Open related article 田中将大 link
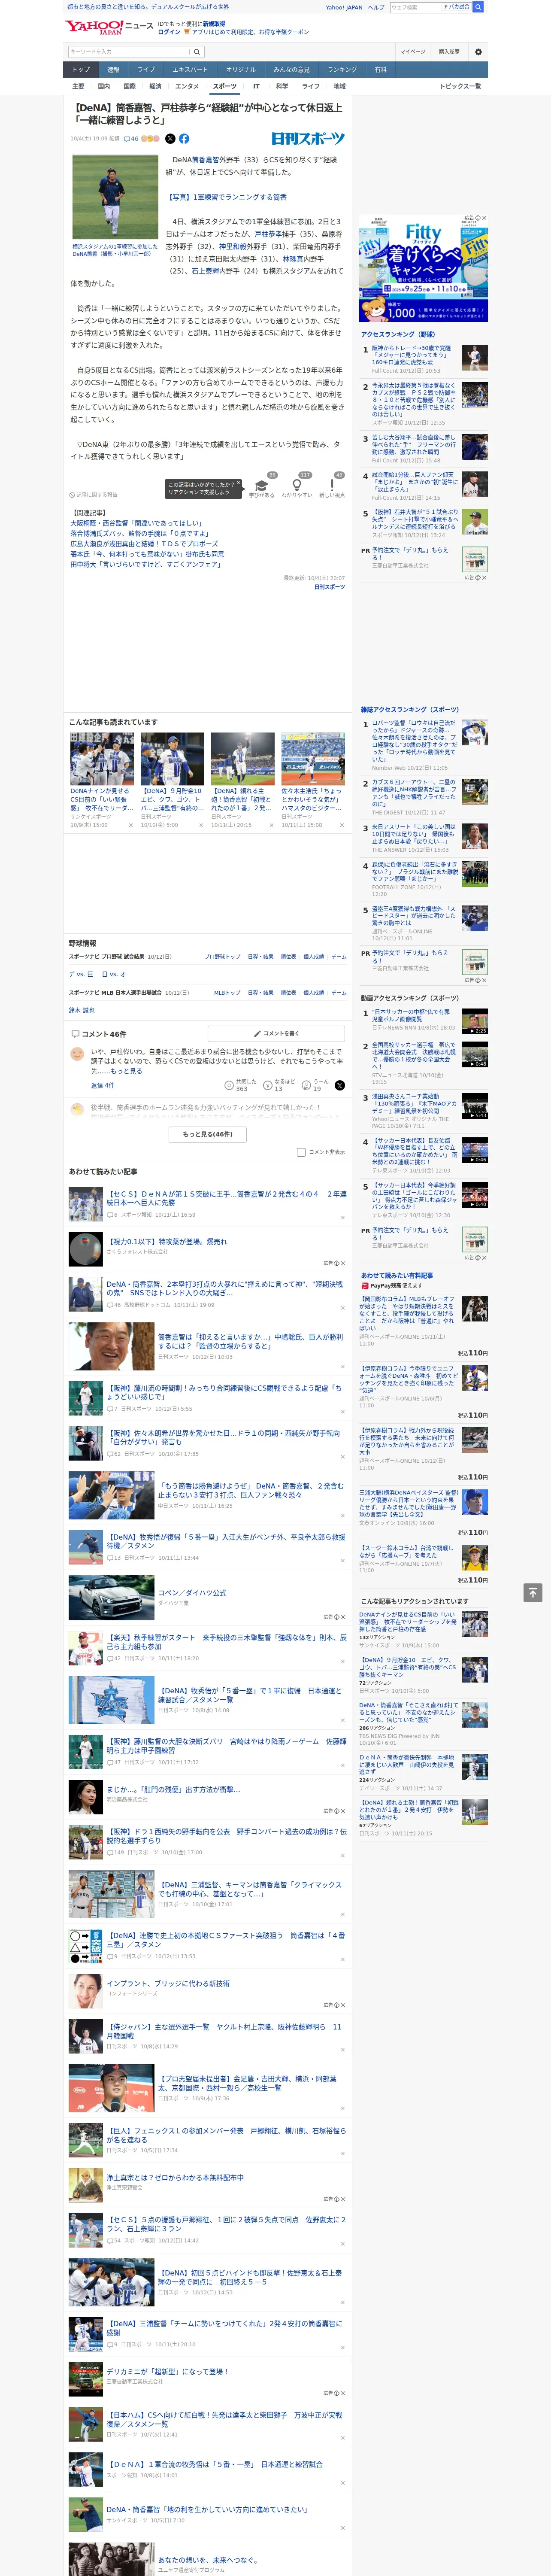 point(147,564)
